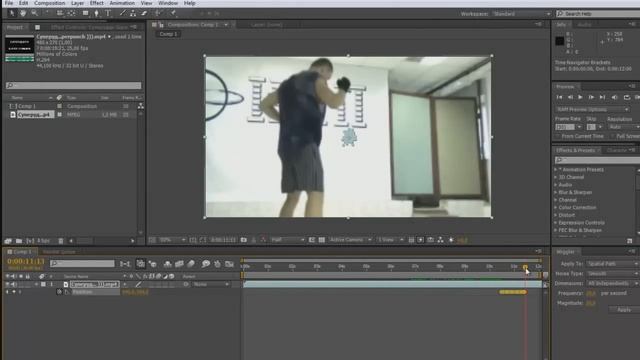Screen dimensions: 640x360
Task: Click Play in the Preview panel
Action: coord(580,97)
